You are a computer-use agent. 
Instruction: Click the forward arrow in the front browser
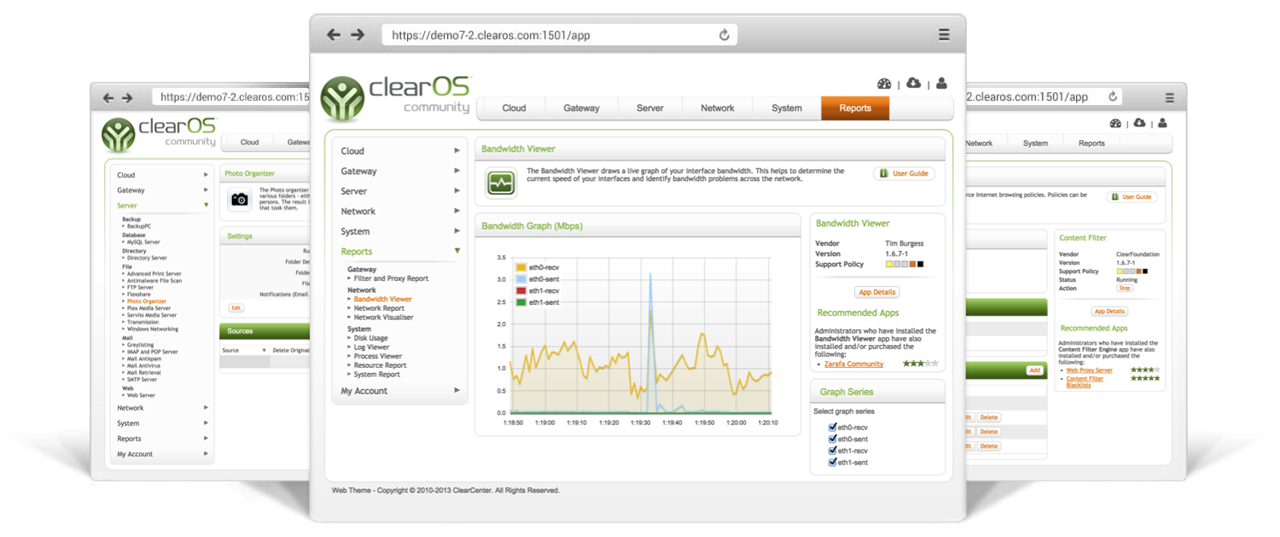(357, 35)
